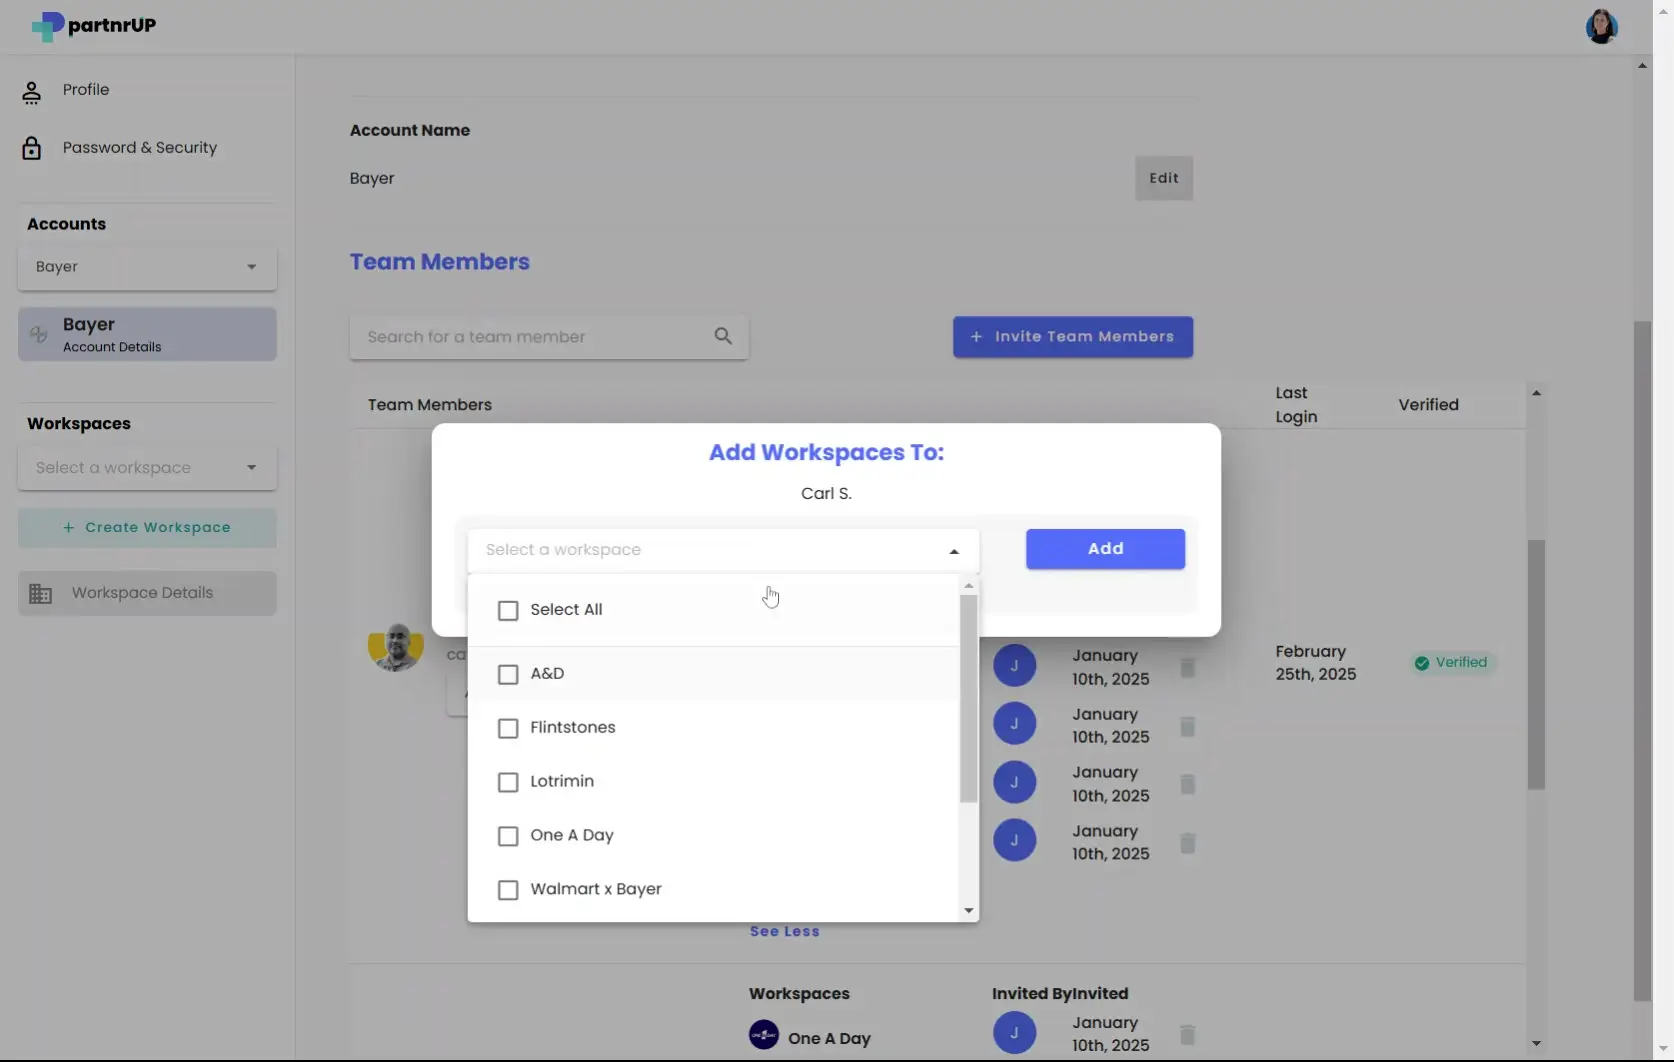Open the Password & Security section
This screenshot has height=1062, width=1674.
point(139,147)
